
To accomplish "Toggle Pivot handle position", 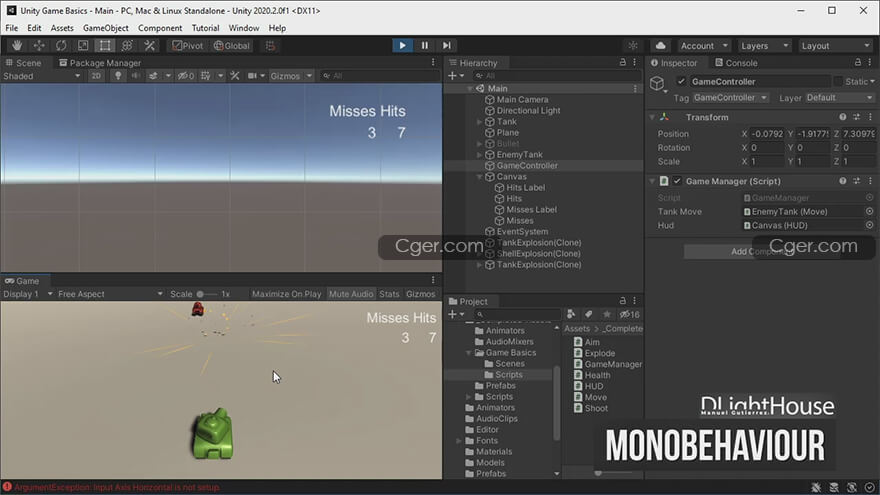I will [x=187, y=45].
